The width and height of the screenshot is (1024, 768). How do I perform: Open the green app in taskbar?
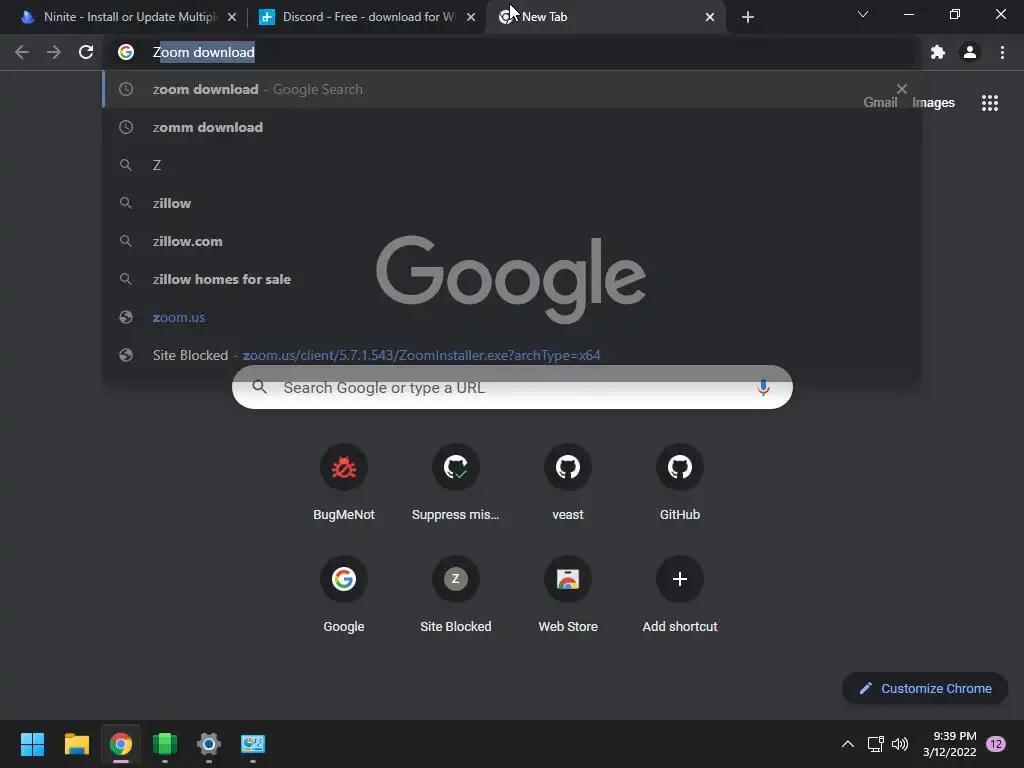[x=165, y=744]
